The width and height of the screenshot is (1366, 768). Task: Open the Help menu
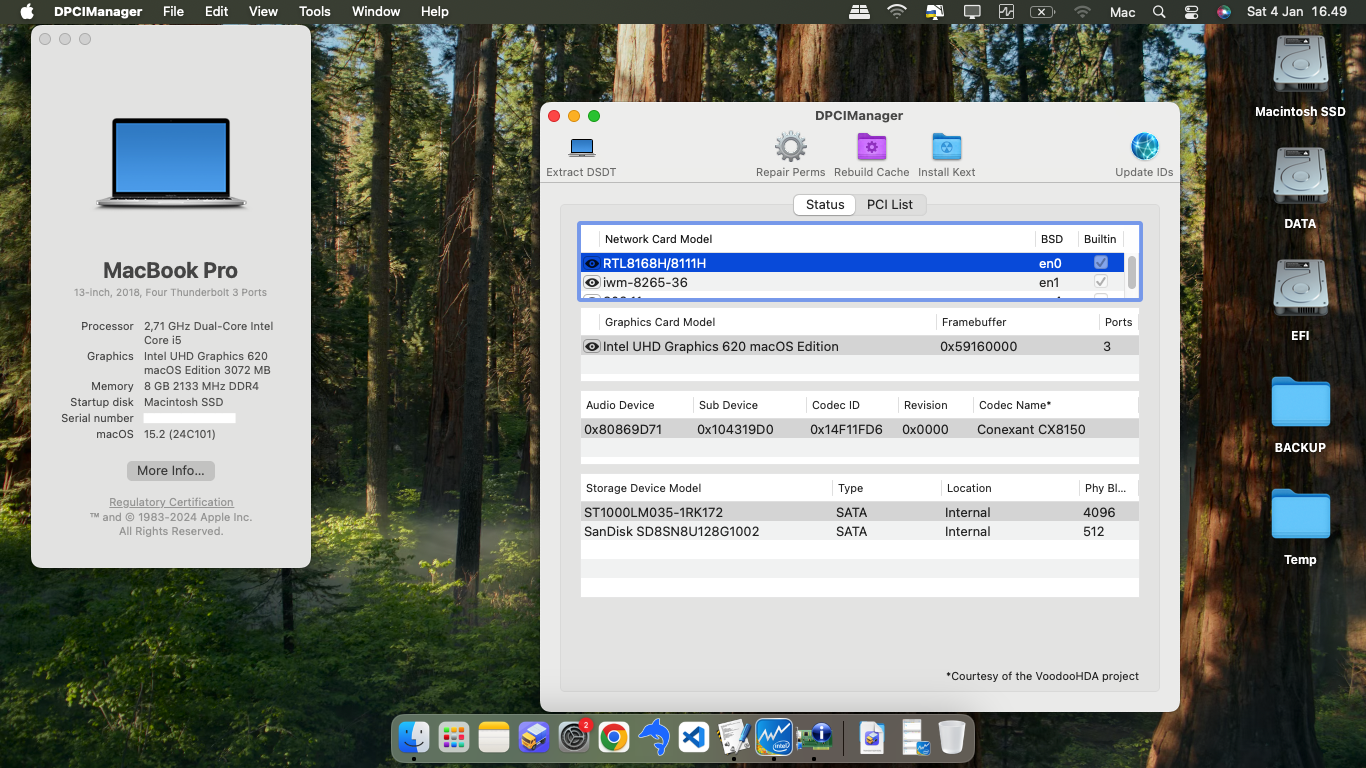pos(435,12)
